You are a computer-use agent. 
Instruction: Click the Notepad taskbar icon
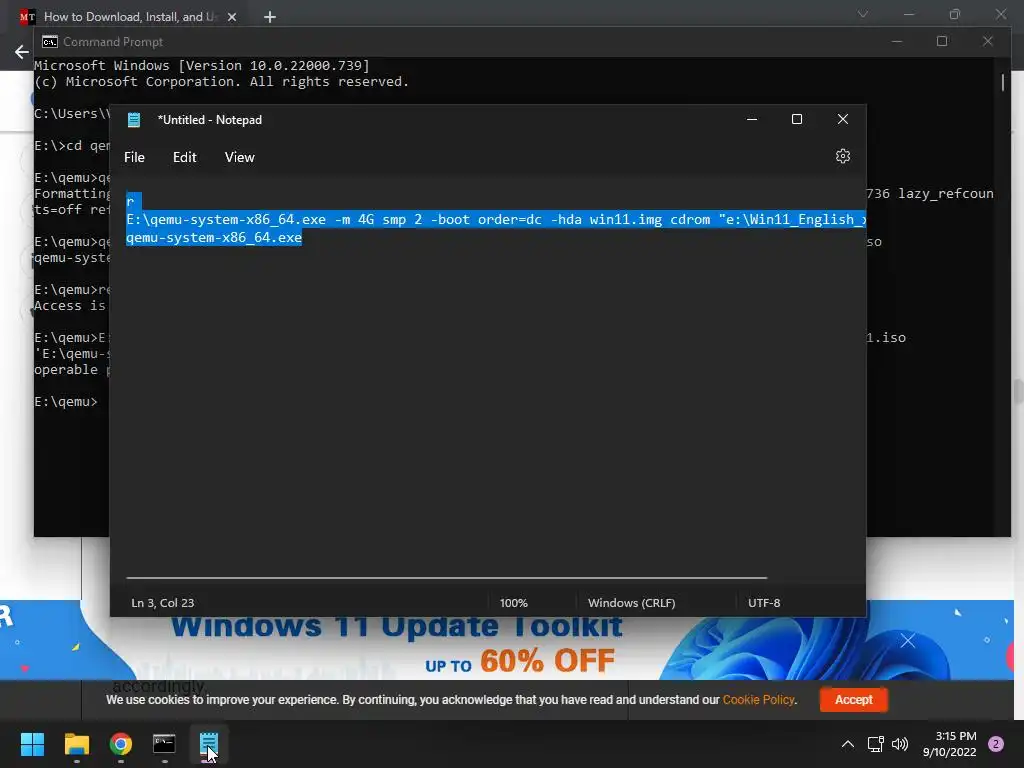pyautogui.click(x=209, y=744)
